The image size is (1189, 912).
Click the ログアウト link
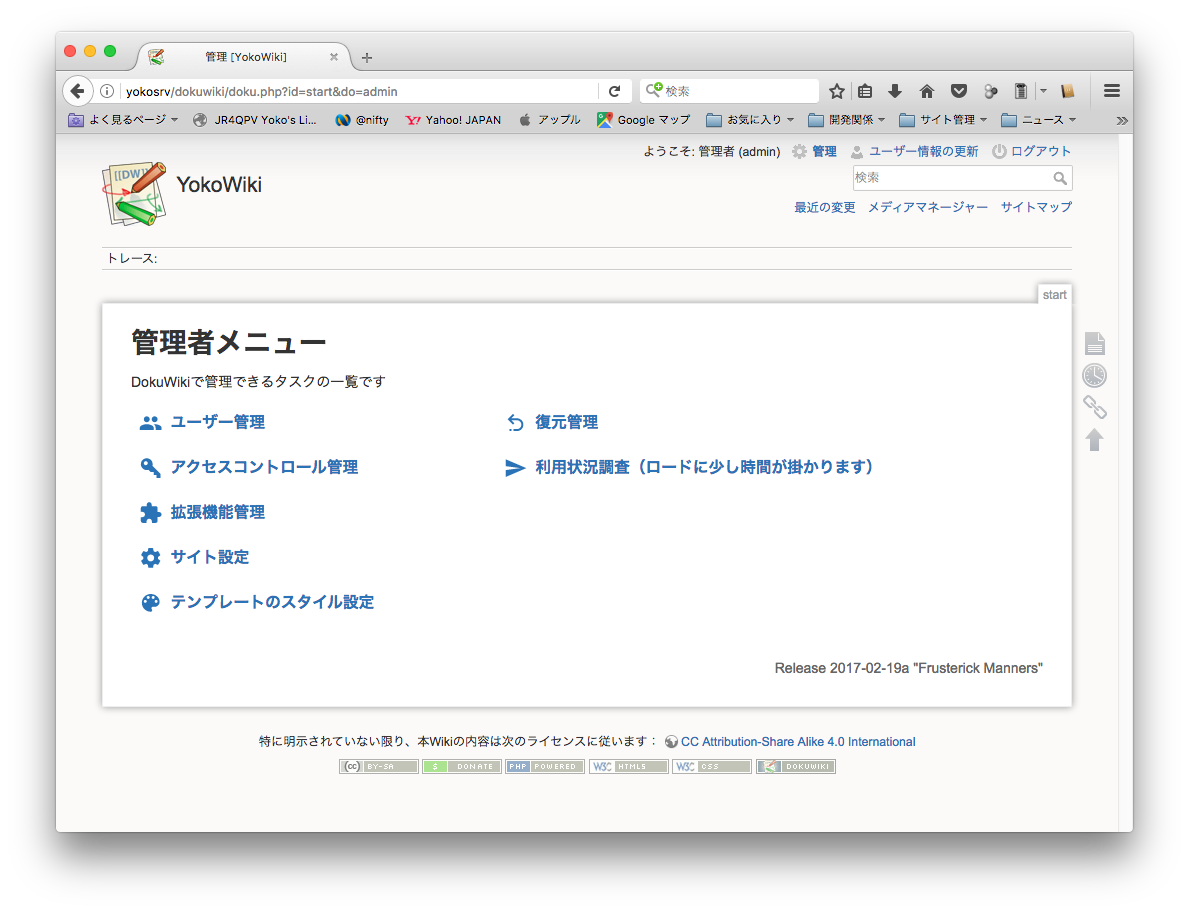click(x=1040, y=151)
